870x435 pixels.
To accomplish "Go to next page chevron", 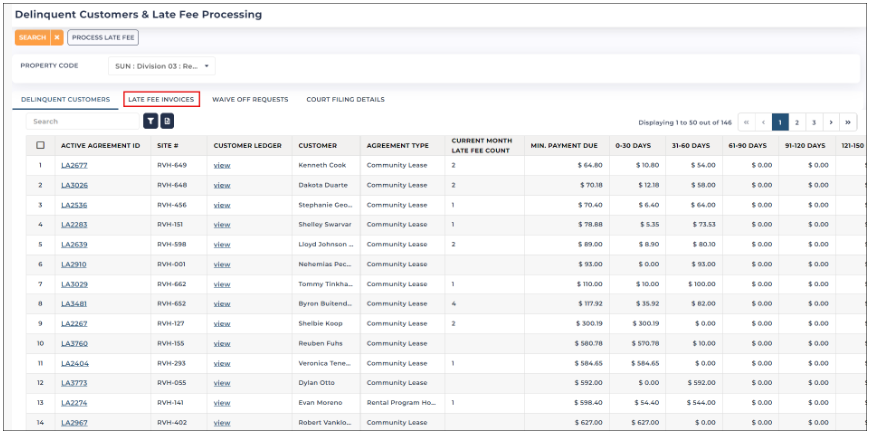I will pos(831,122).
